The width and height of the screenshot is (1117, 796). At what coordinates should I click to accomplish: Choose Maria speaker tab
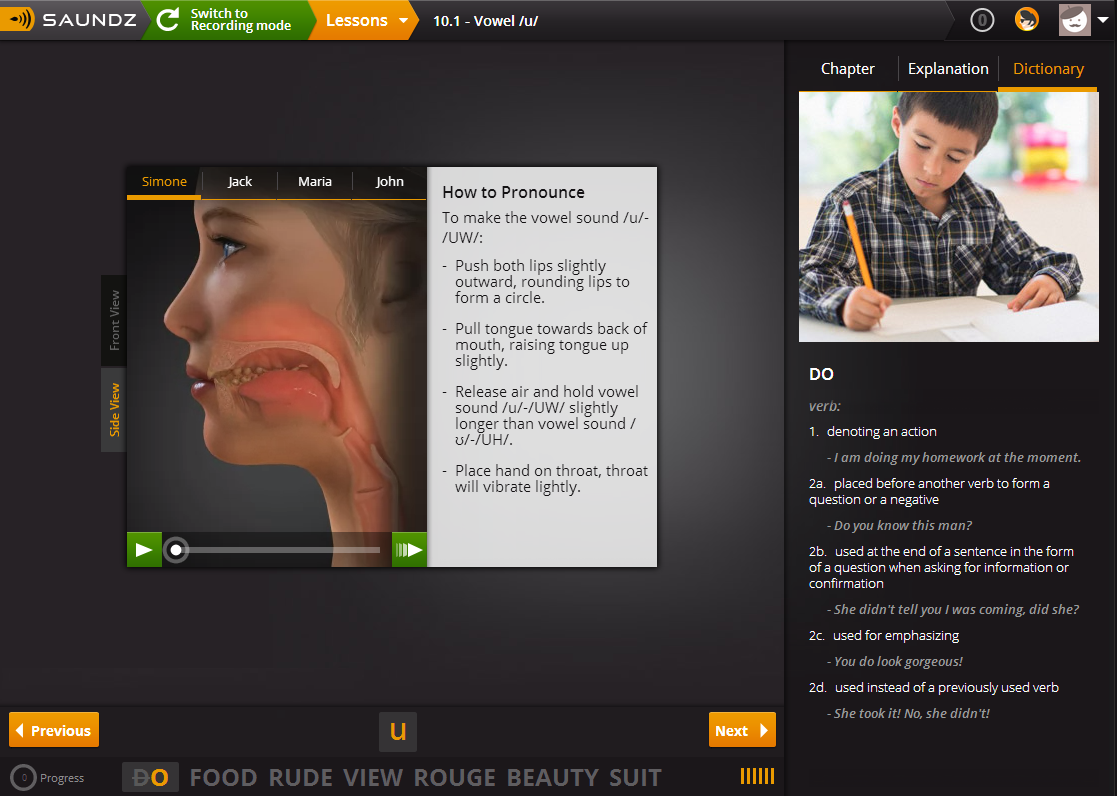[x=315, y=182]
